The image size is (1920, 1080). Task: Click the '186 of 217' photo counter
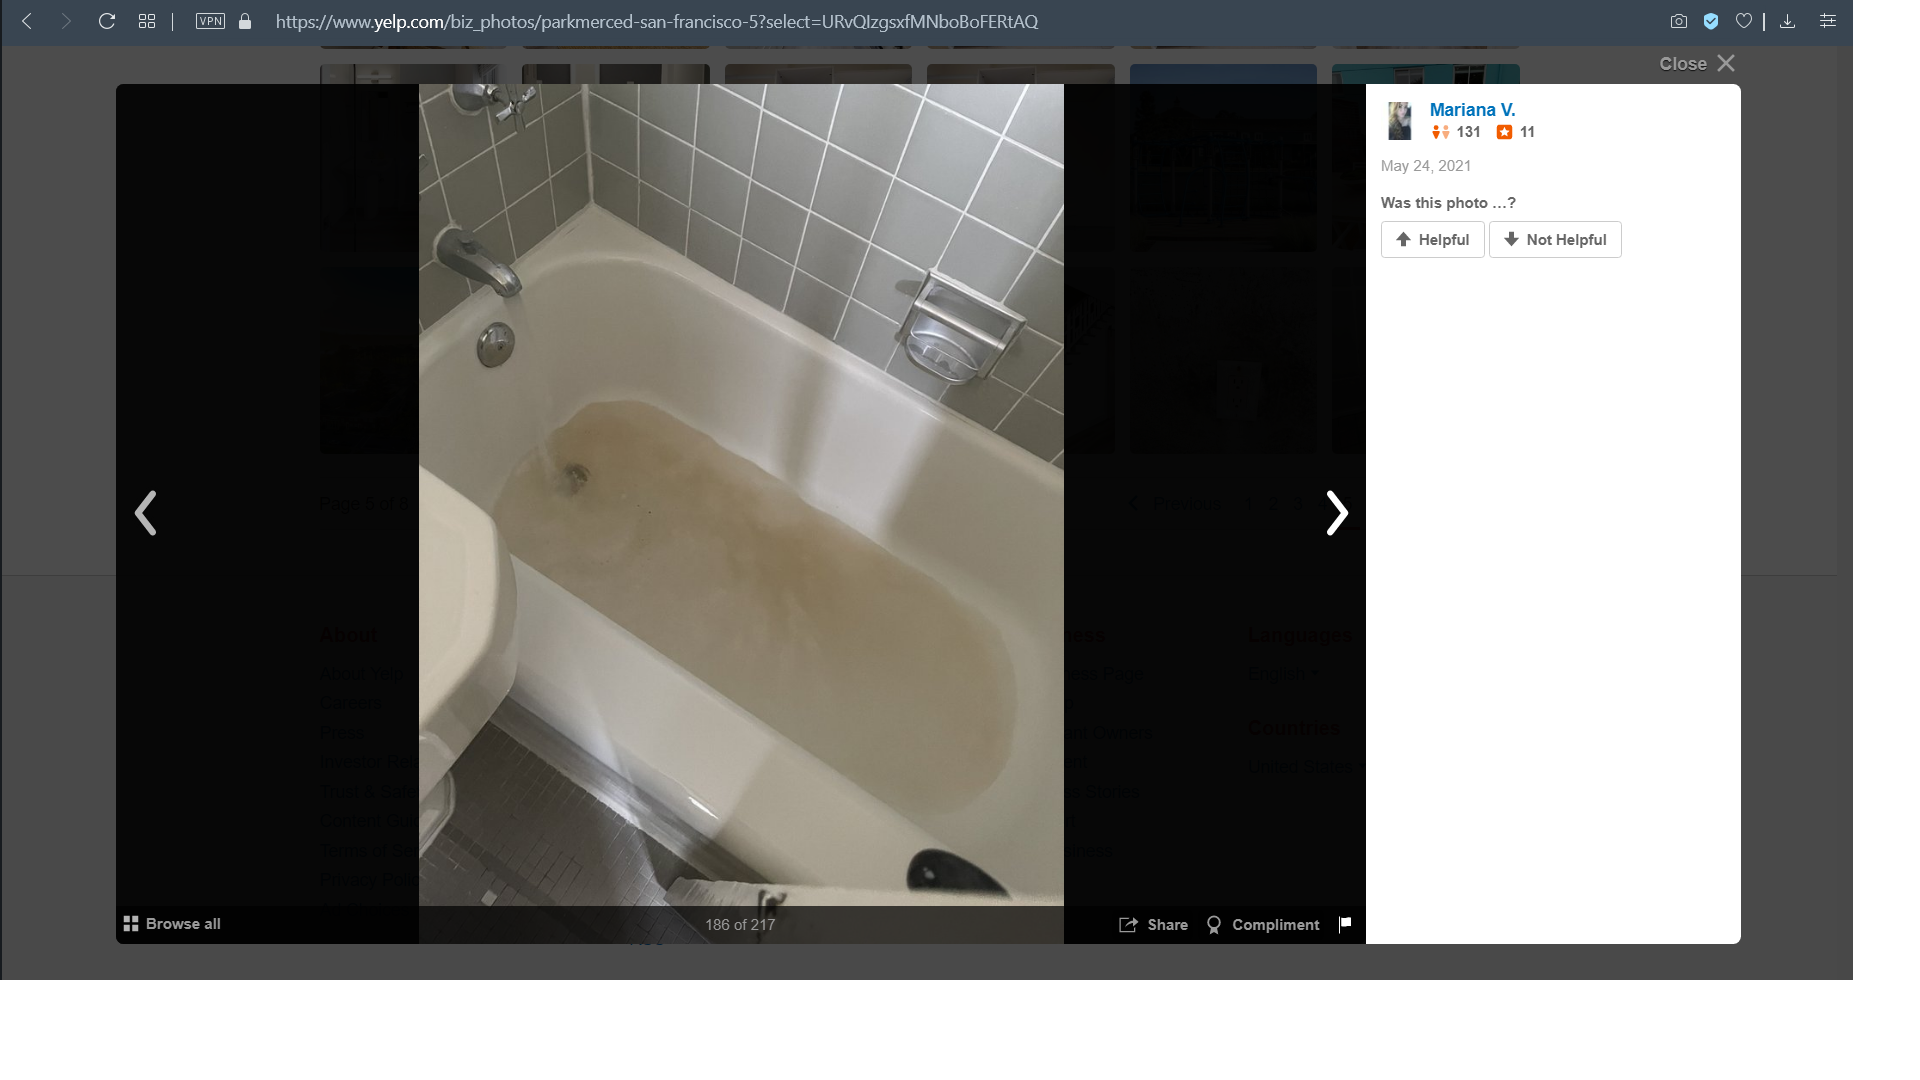[740, 925]
